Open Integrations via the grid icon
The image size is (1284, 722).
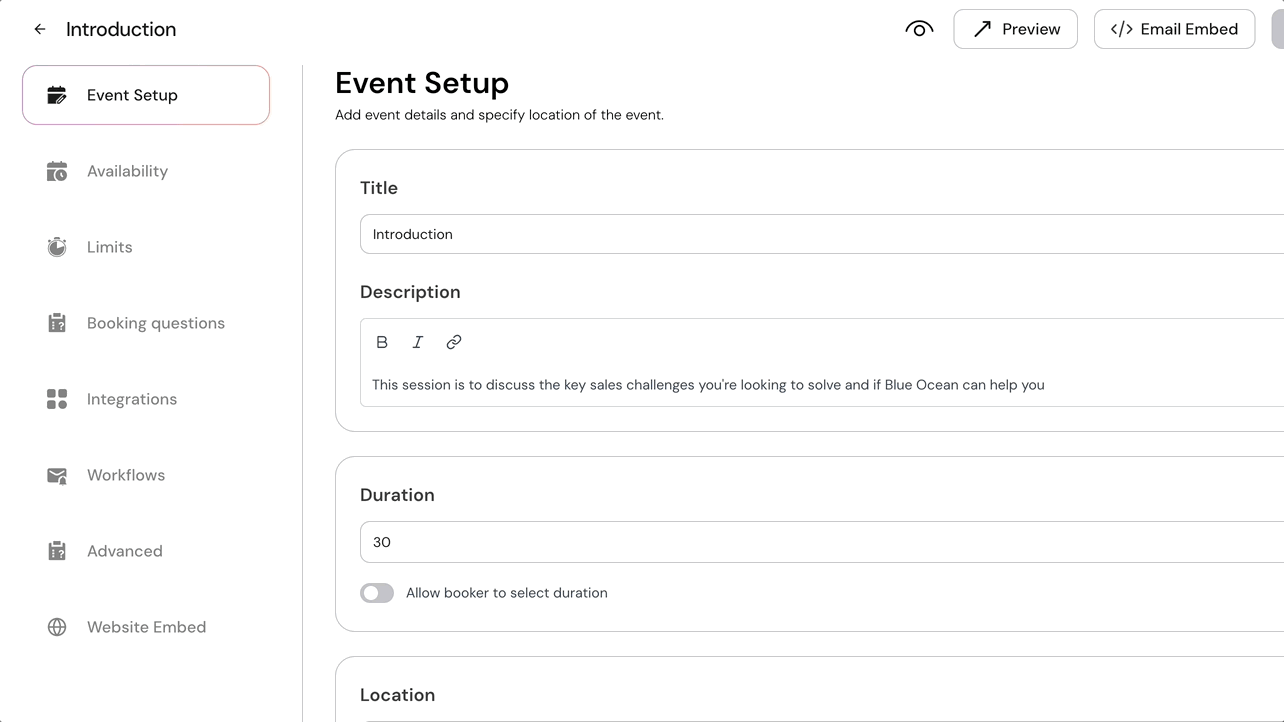(x=57, y=398)
